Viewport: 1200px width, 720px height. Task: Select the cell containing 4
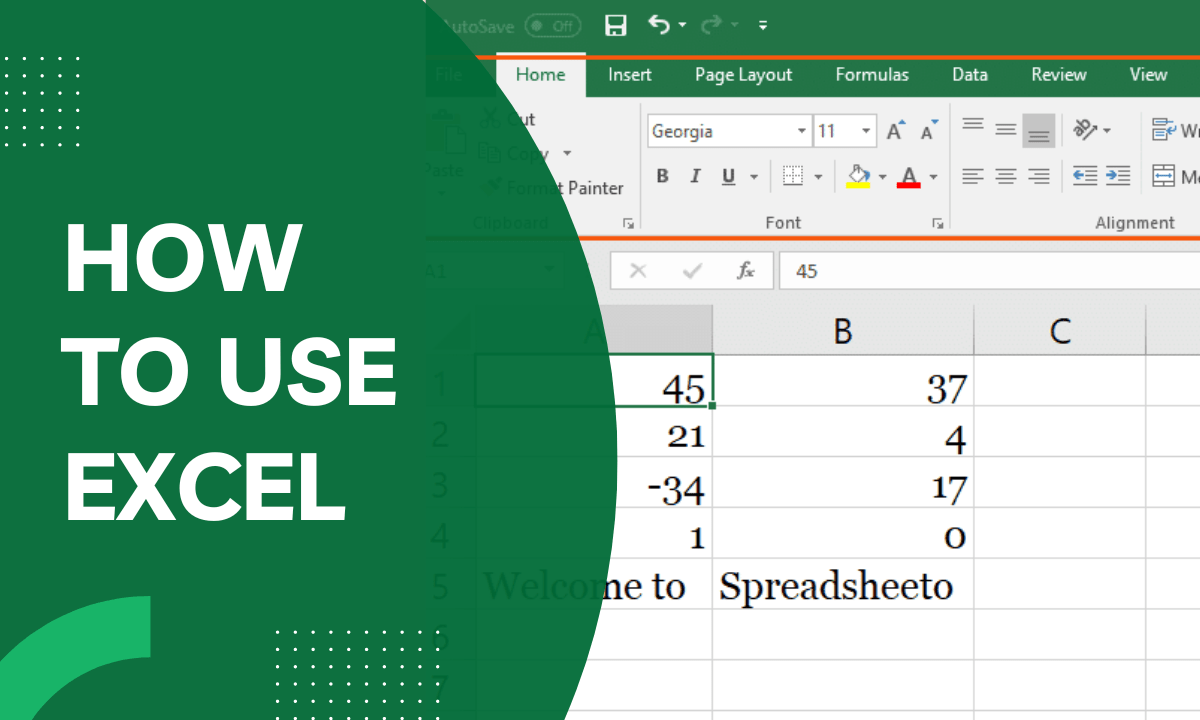pyautogui.click(x=843, y=432)
